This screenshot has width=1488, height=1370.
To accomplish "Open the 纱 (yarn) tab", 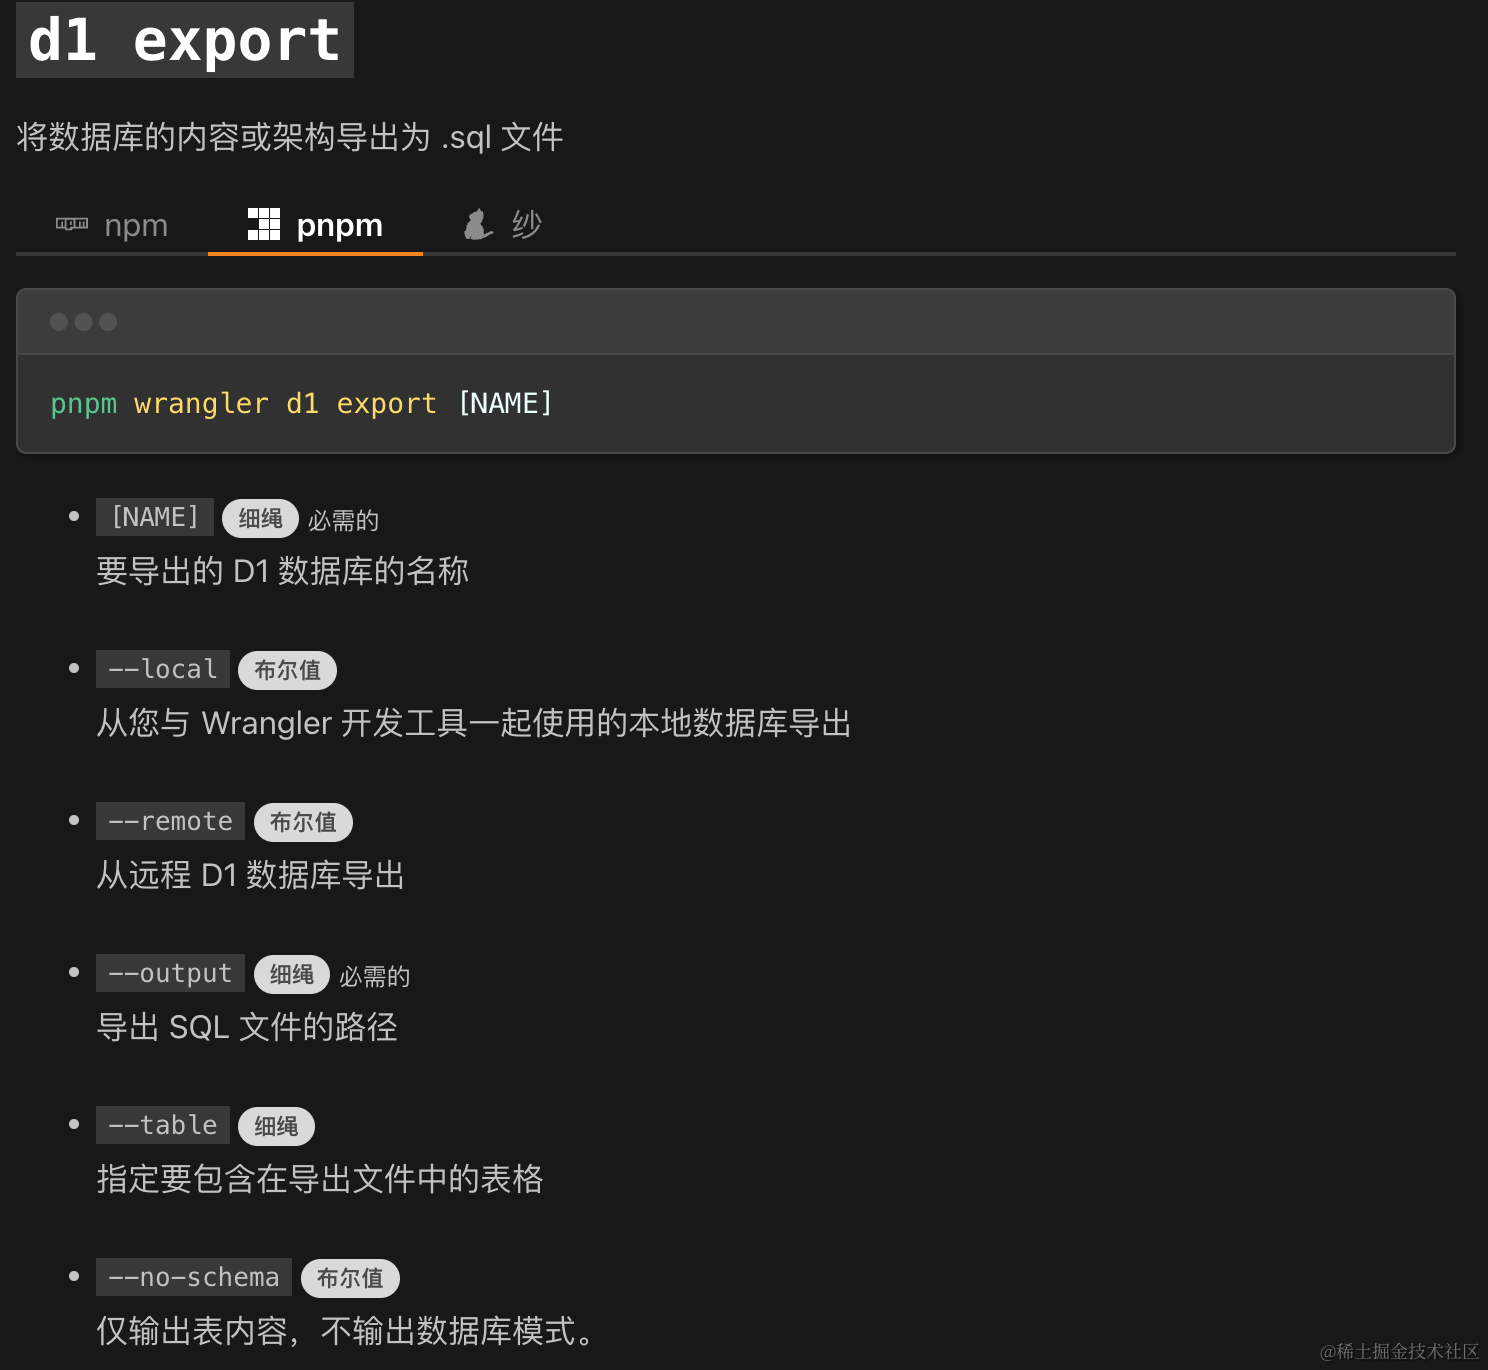I will (526, 224).
